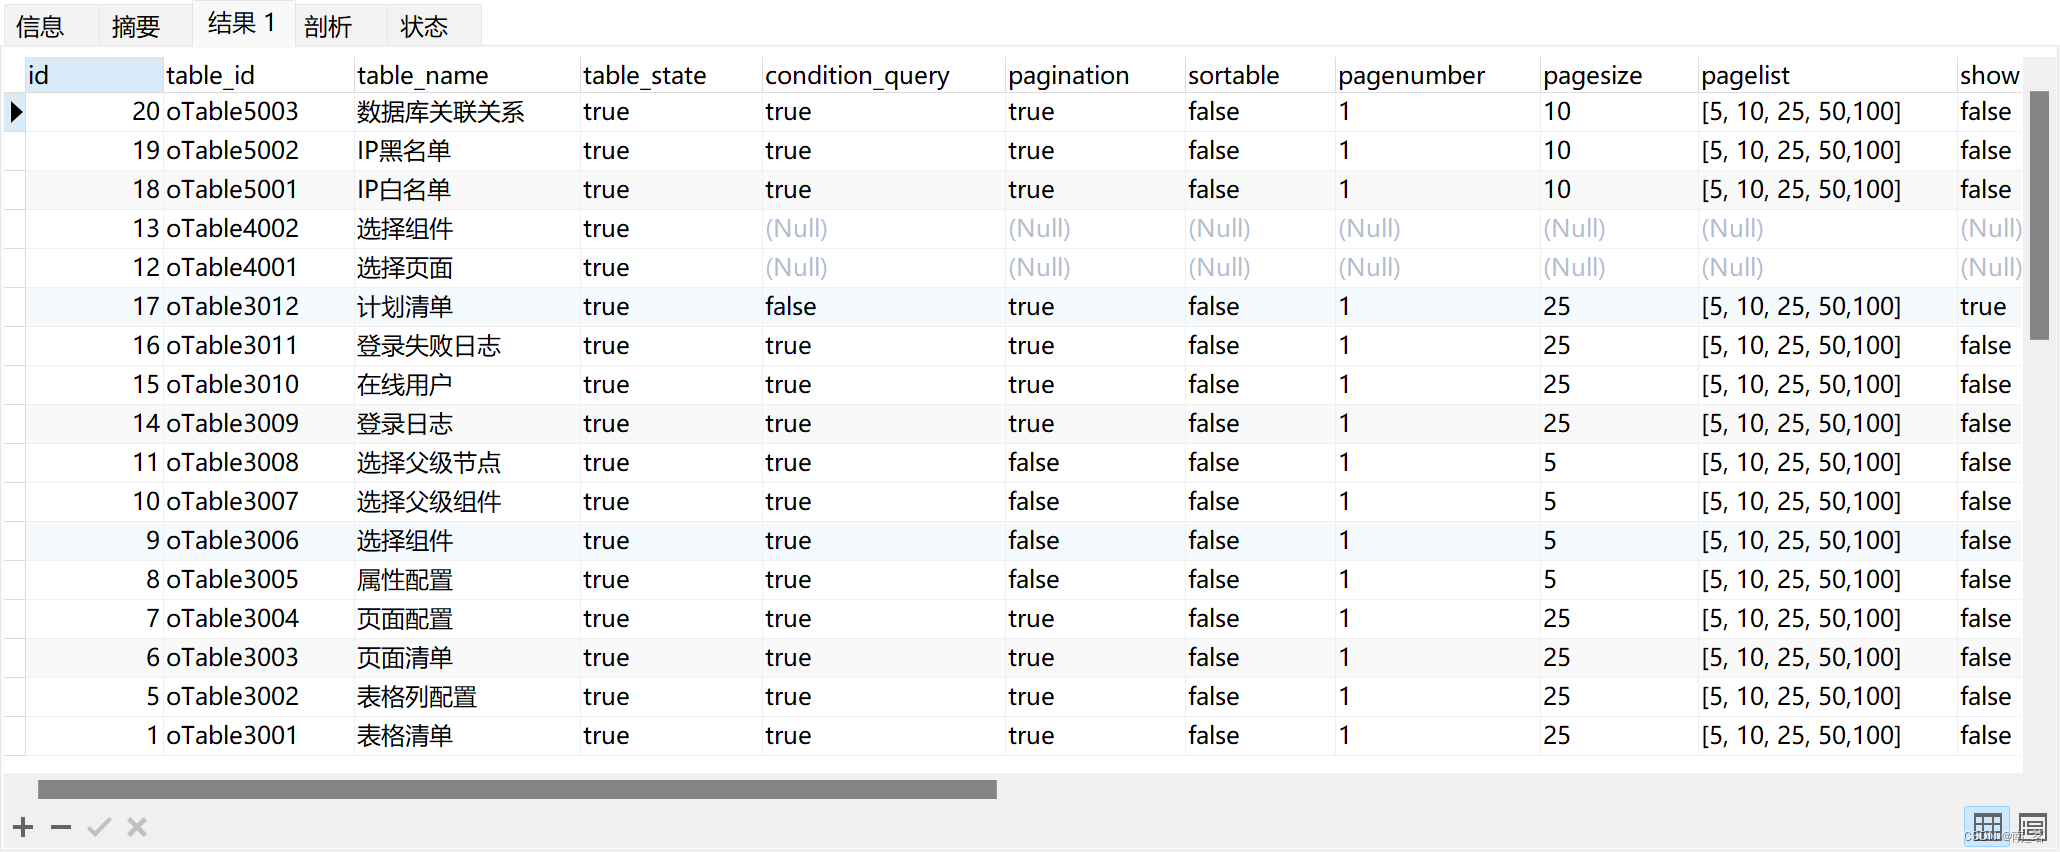Click the discard changes X icon
Image resolution: width=2060 pixels, height=852 pixels.
coord(137,827)
